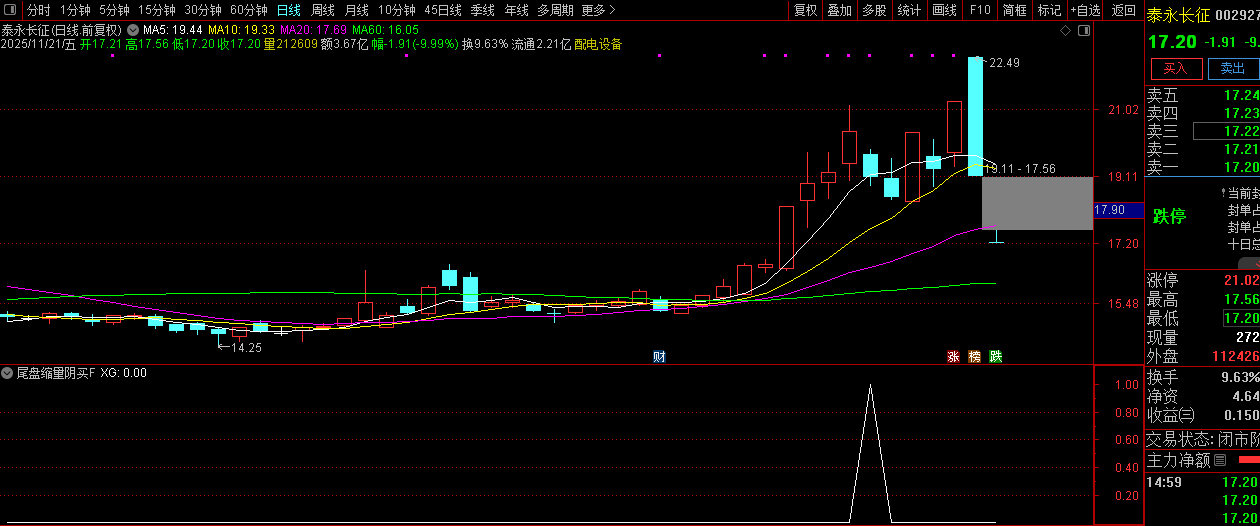Select the 60分钟 period tab

click(x=248, y=10)
